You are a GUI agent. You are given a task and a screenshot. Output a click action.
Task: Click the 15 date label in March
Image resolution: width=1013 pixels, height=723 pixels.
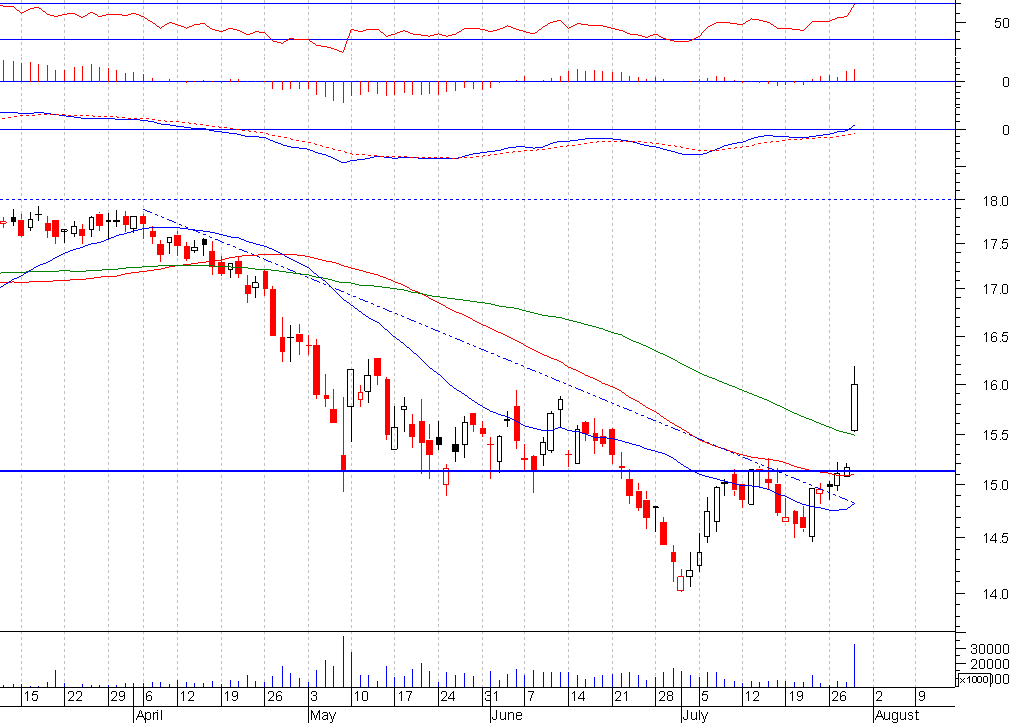(30, 697)
